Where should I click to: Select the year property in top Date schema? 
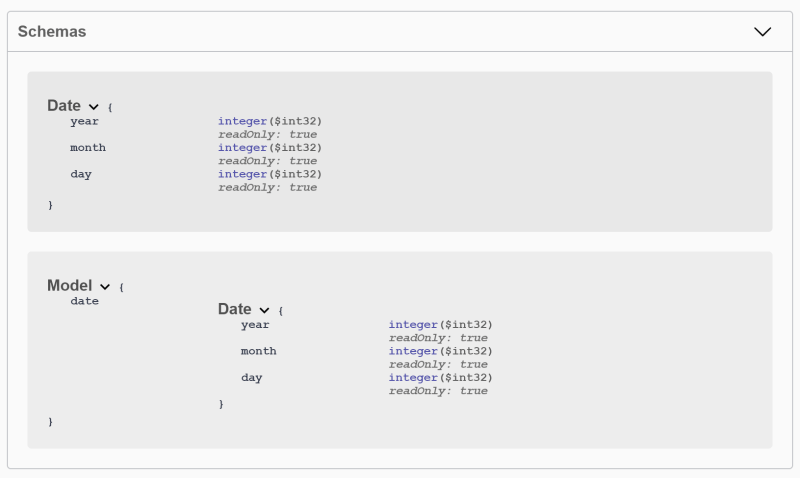click(x=84, y=121)
